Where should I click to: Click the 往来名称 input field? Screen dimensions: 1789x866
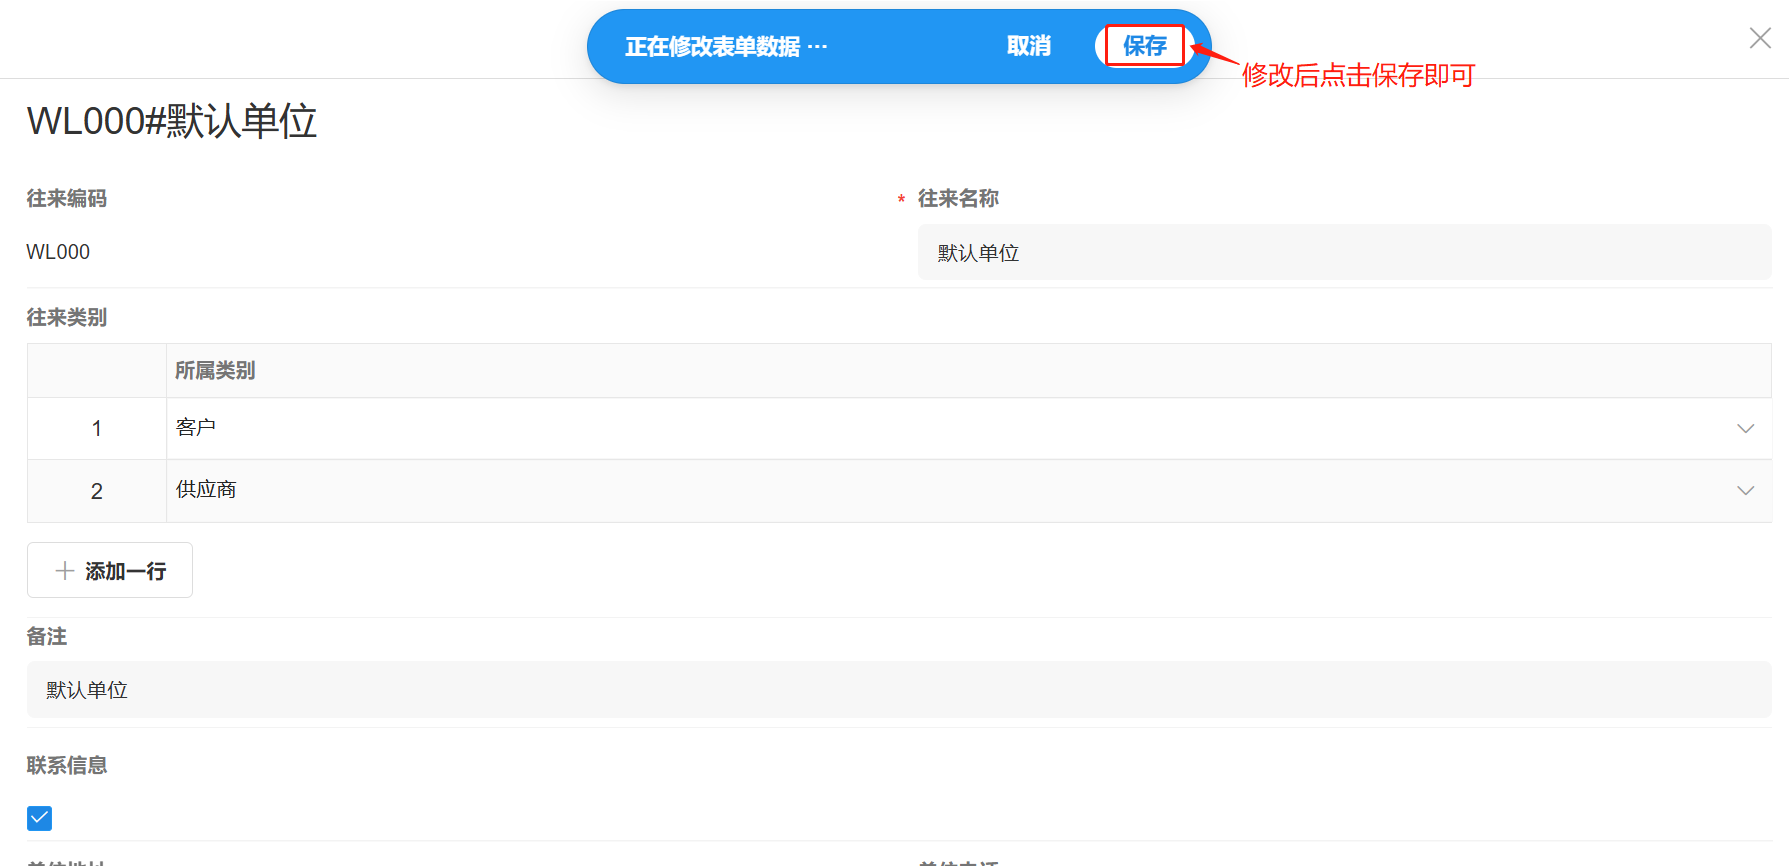[1344, 252]
